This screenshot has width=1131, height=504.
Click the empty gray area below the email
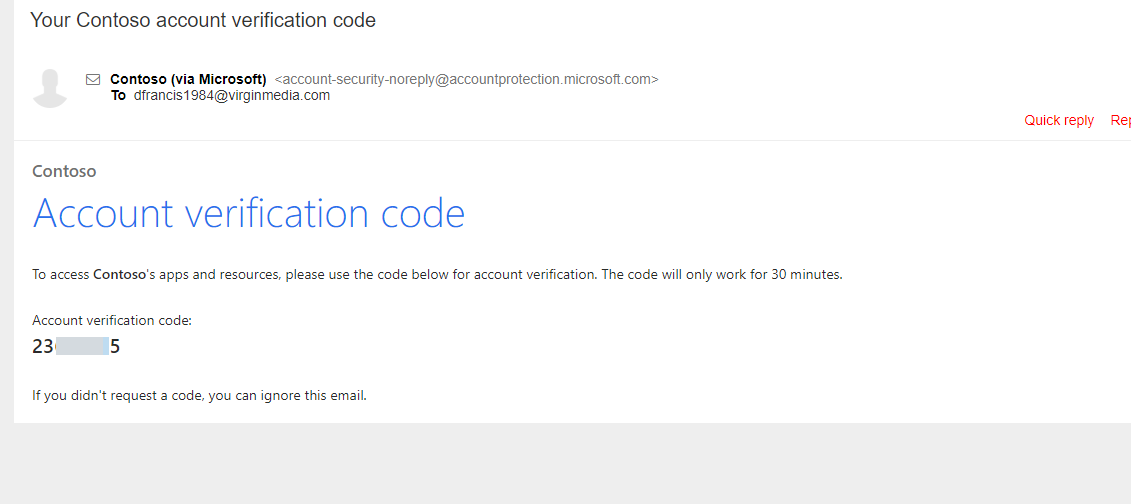566,464
